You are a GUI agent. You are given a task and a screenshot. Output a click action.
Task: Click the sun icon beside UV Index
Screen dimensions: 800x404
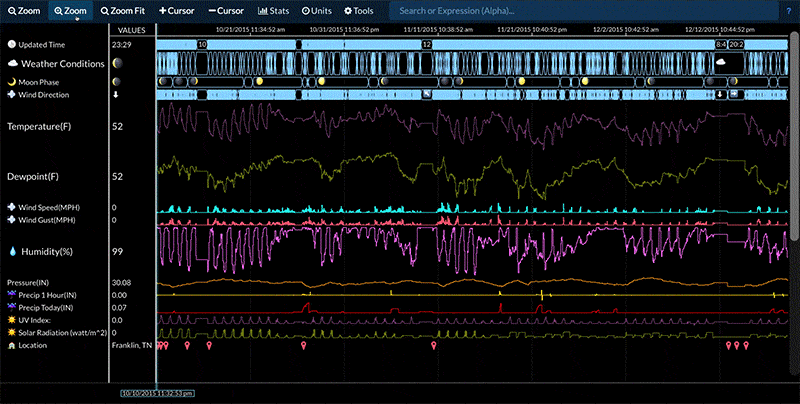pos(12,320)
